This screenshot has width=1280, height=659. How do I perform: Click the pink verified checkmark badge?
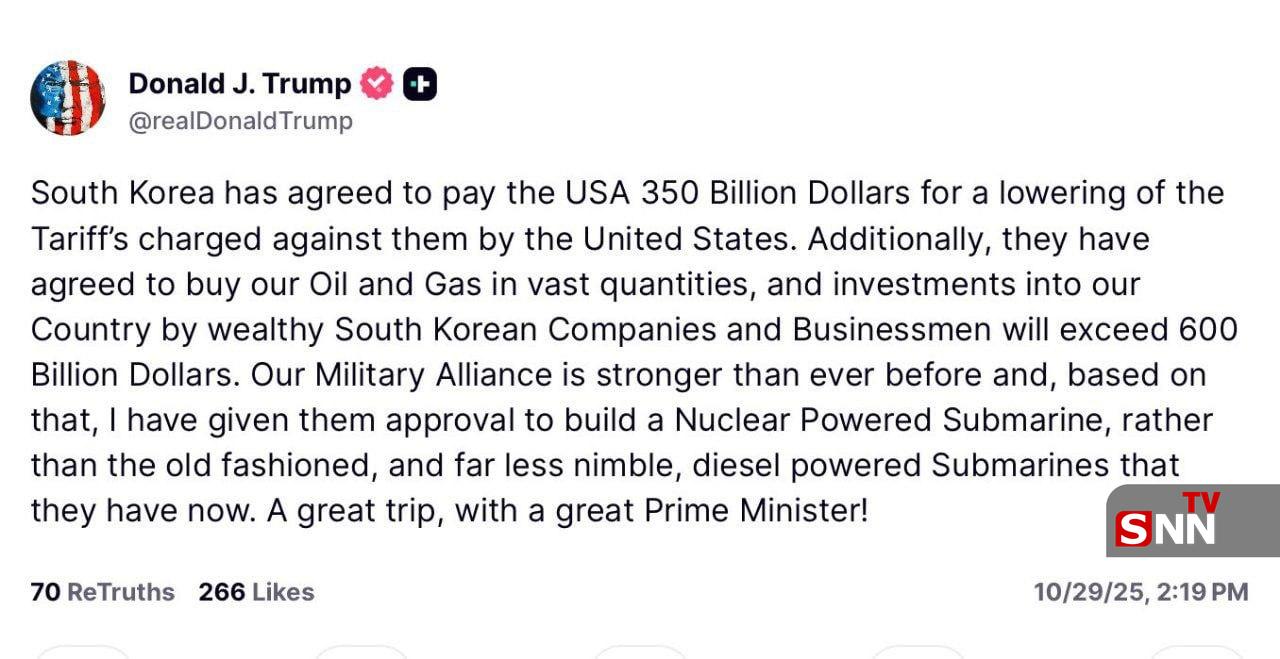376,84
